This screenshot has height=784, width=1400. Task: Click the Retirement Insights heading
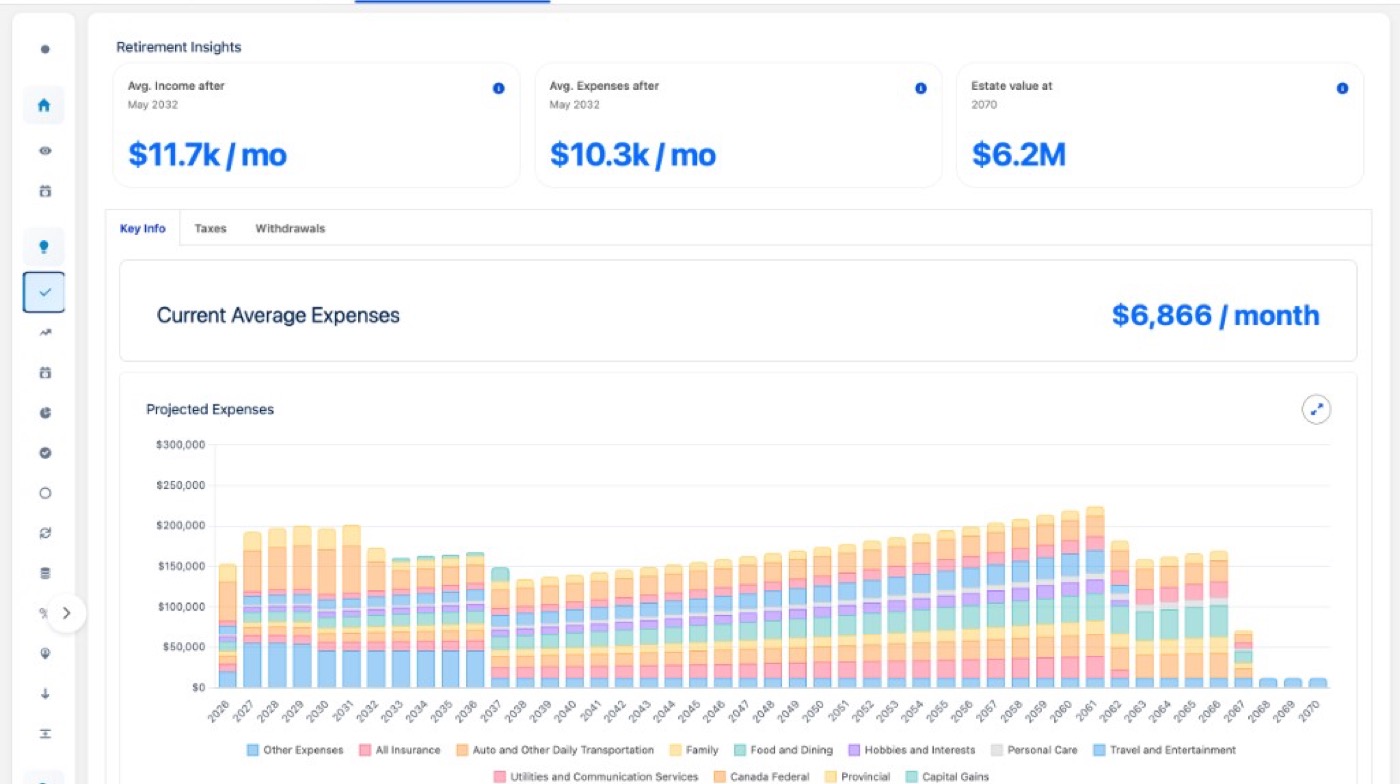point(179,47)
